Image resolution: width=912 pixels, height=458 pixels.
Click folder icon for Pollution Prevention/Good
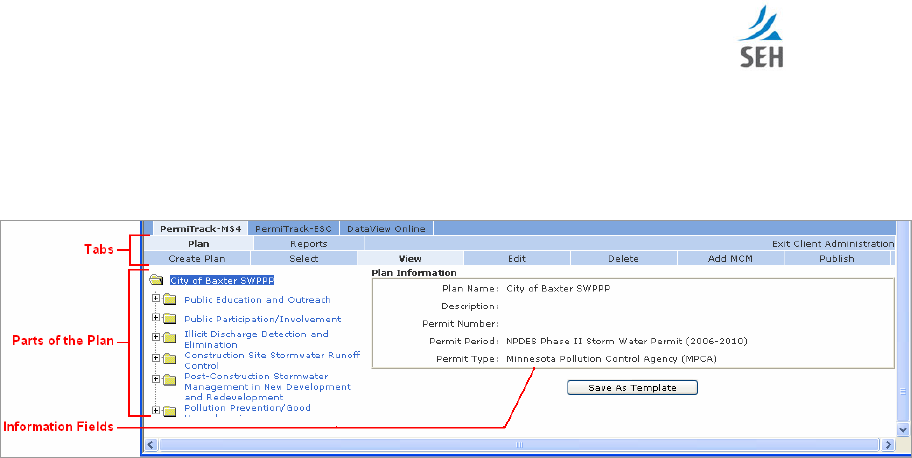point(169,411)
